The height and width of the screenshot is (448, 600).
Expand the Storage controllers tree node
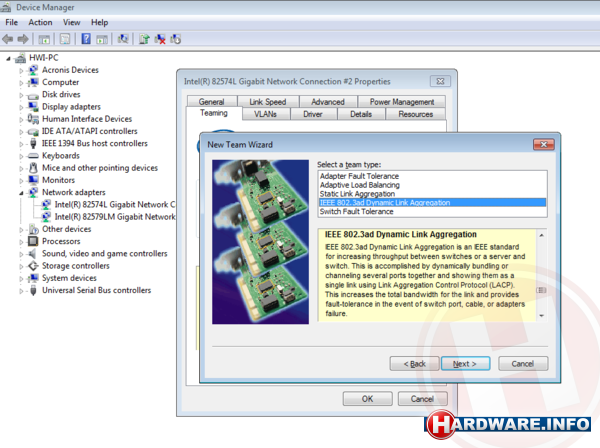click(21, 266)
